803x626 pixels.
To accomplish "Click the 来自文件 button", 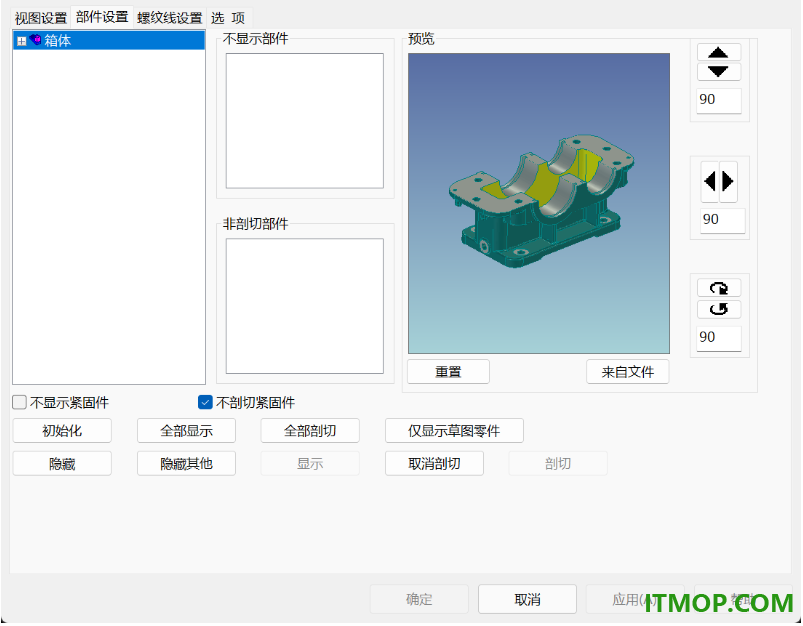I will [x=628, y=372].
